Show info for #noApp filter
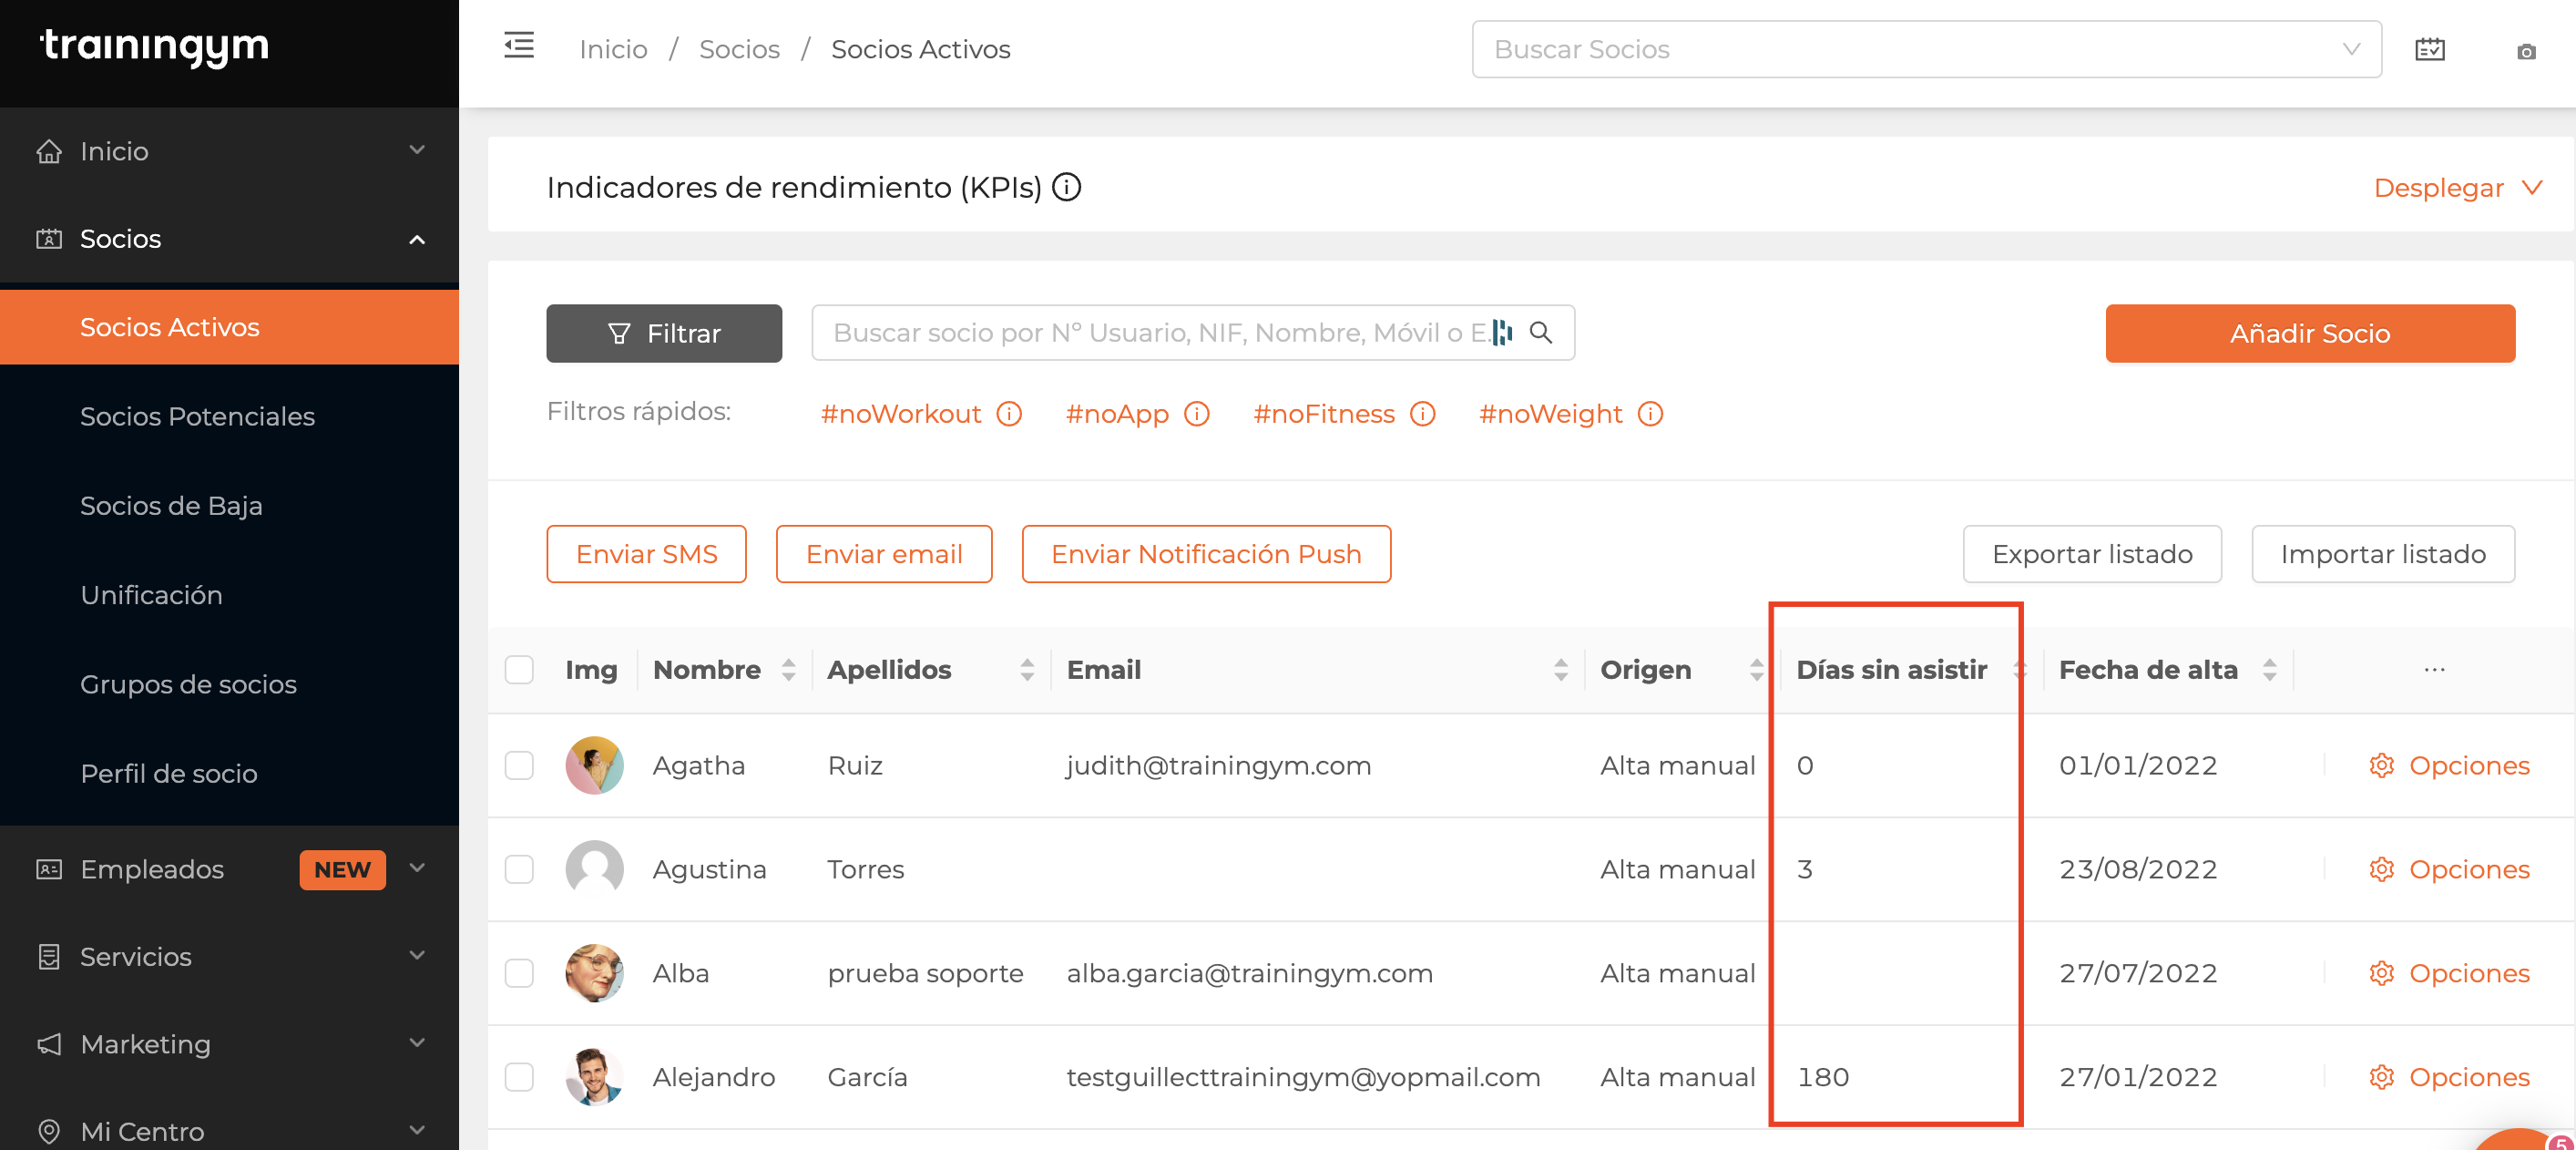Viewport: 2576px width, 1150px height. point(1197,414)
